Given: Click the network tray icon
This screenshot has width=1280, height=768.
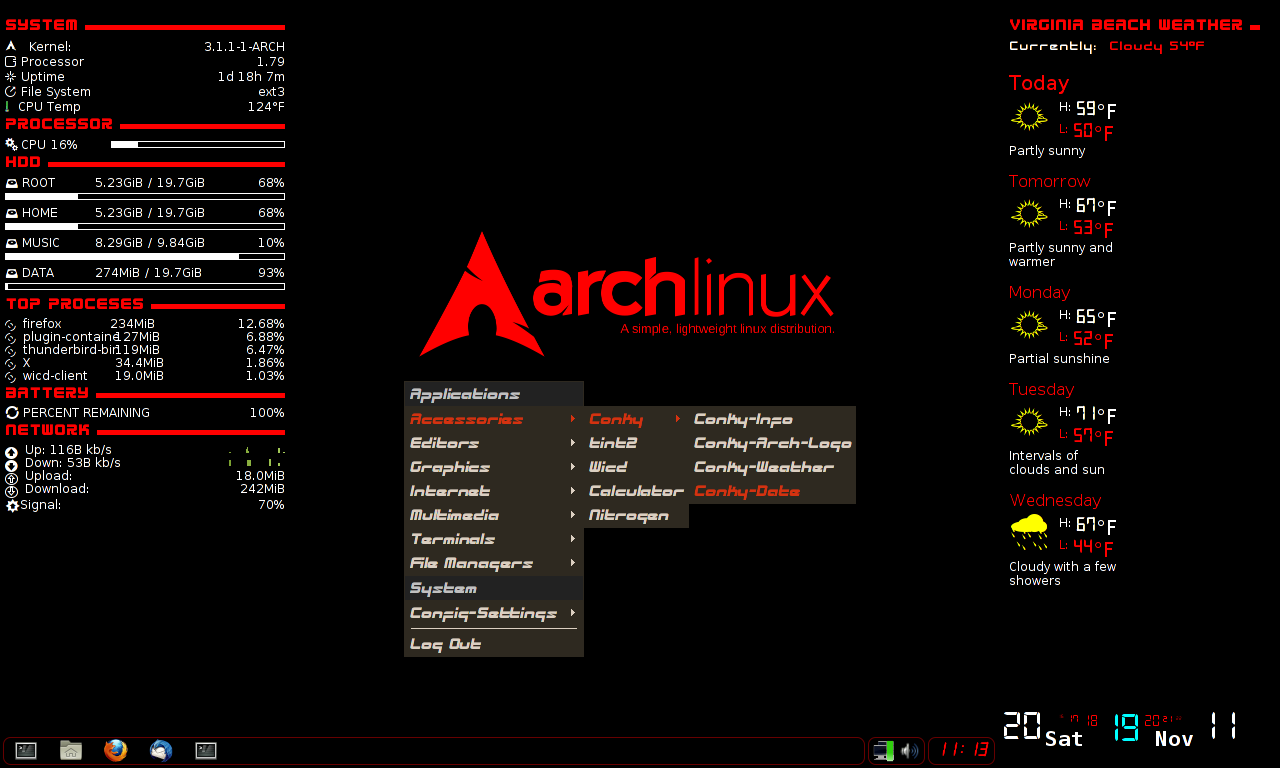Looking at the screenshot, I should [883, 751].
